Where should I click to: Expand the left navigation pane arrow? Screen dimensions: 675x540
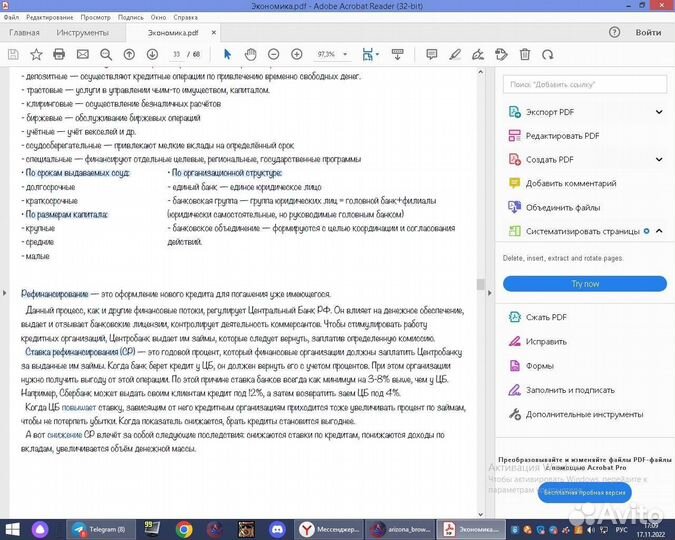click(4, 293)
